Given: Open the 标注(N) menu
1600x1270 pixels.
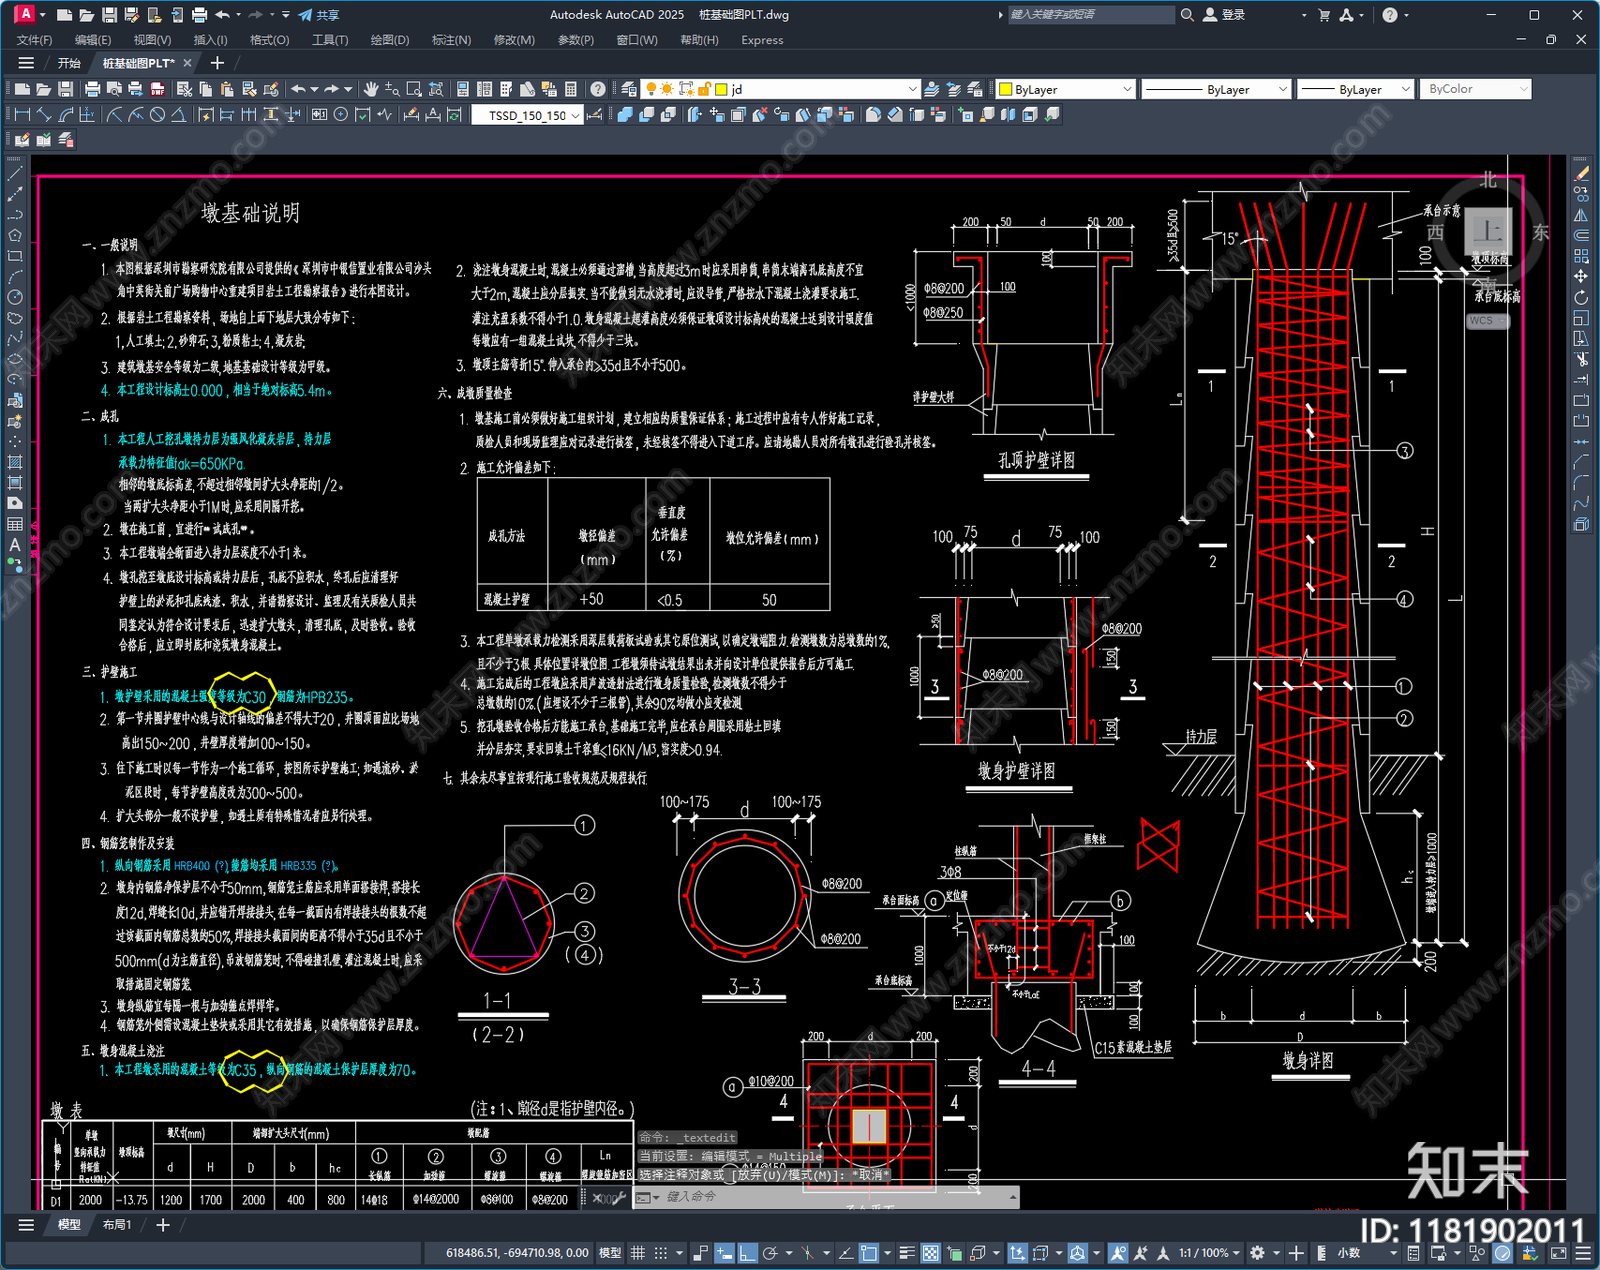Looking at the screenshot, I should click(451, 40).
